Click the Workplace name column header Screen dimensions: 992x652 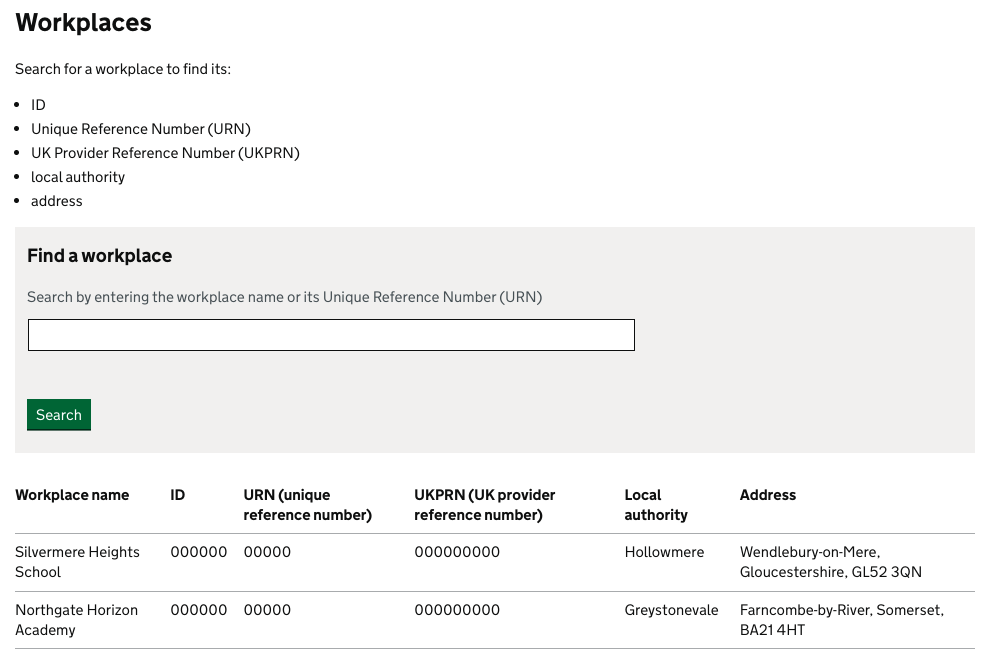(72, 495)
